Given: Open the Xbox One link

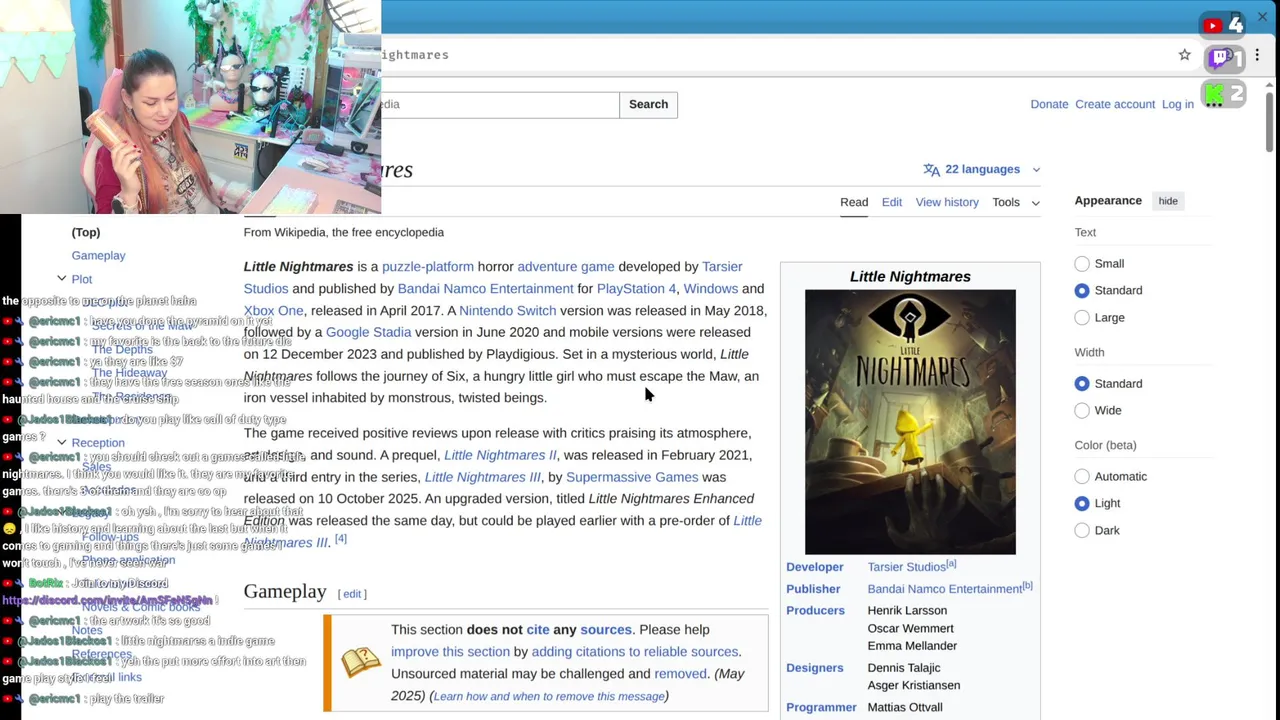Looking at the screenshot, I should 273,311.
